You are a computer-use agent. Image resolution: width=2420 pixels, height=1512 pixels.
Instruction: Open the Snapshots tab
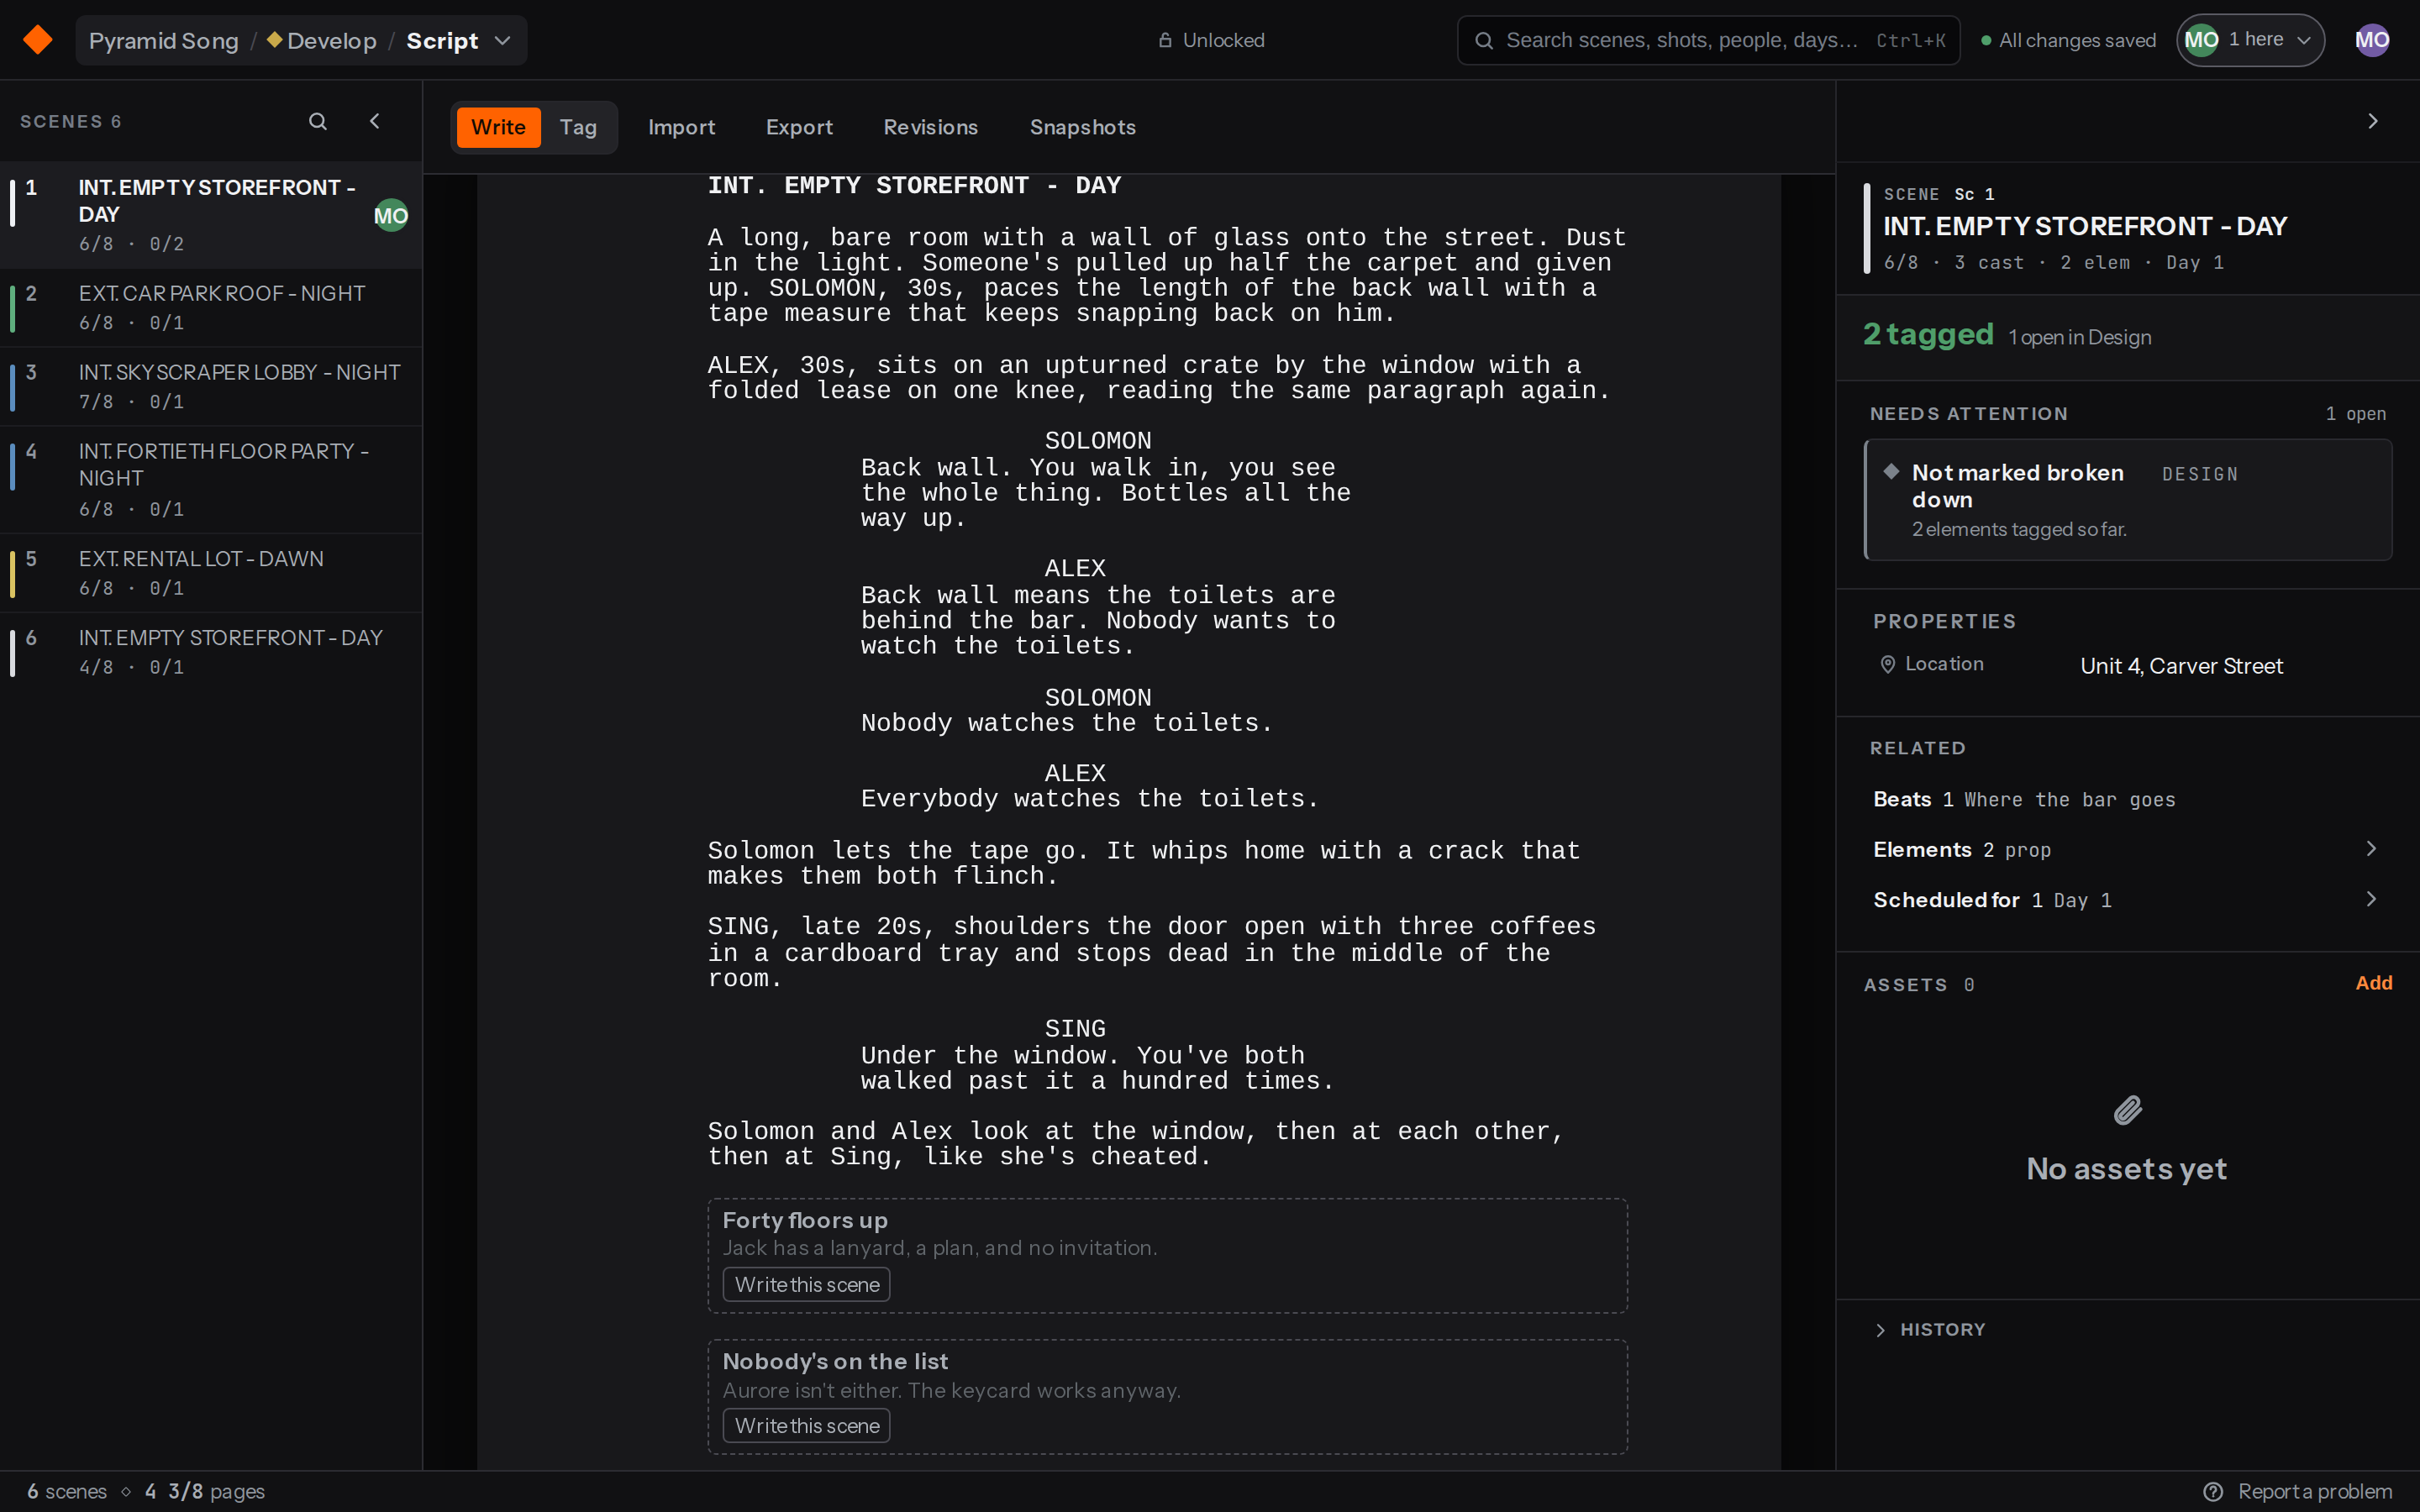[1082, 127]
